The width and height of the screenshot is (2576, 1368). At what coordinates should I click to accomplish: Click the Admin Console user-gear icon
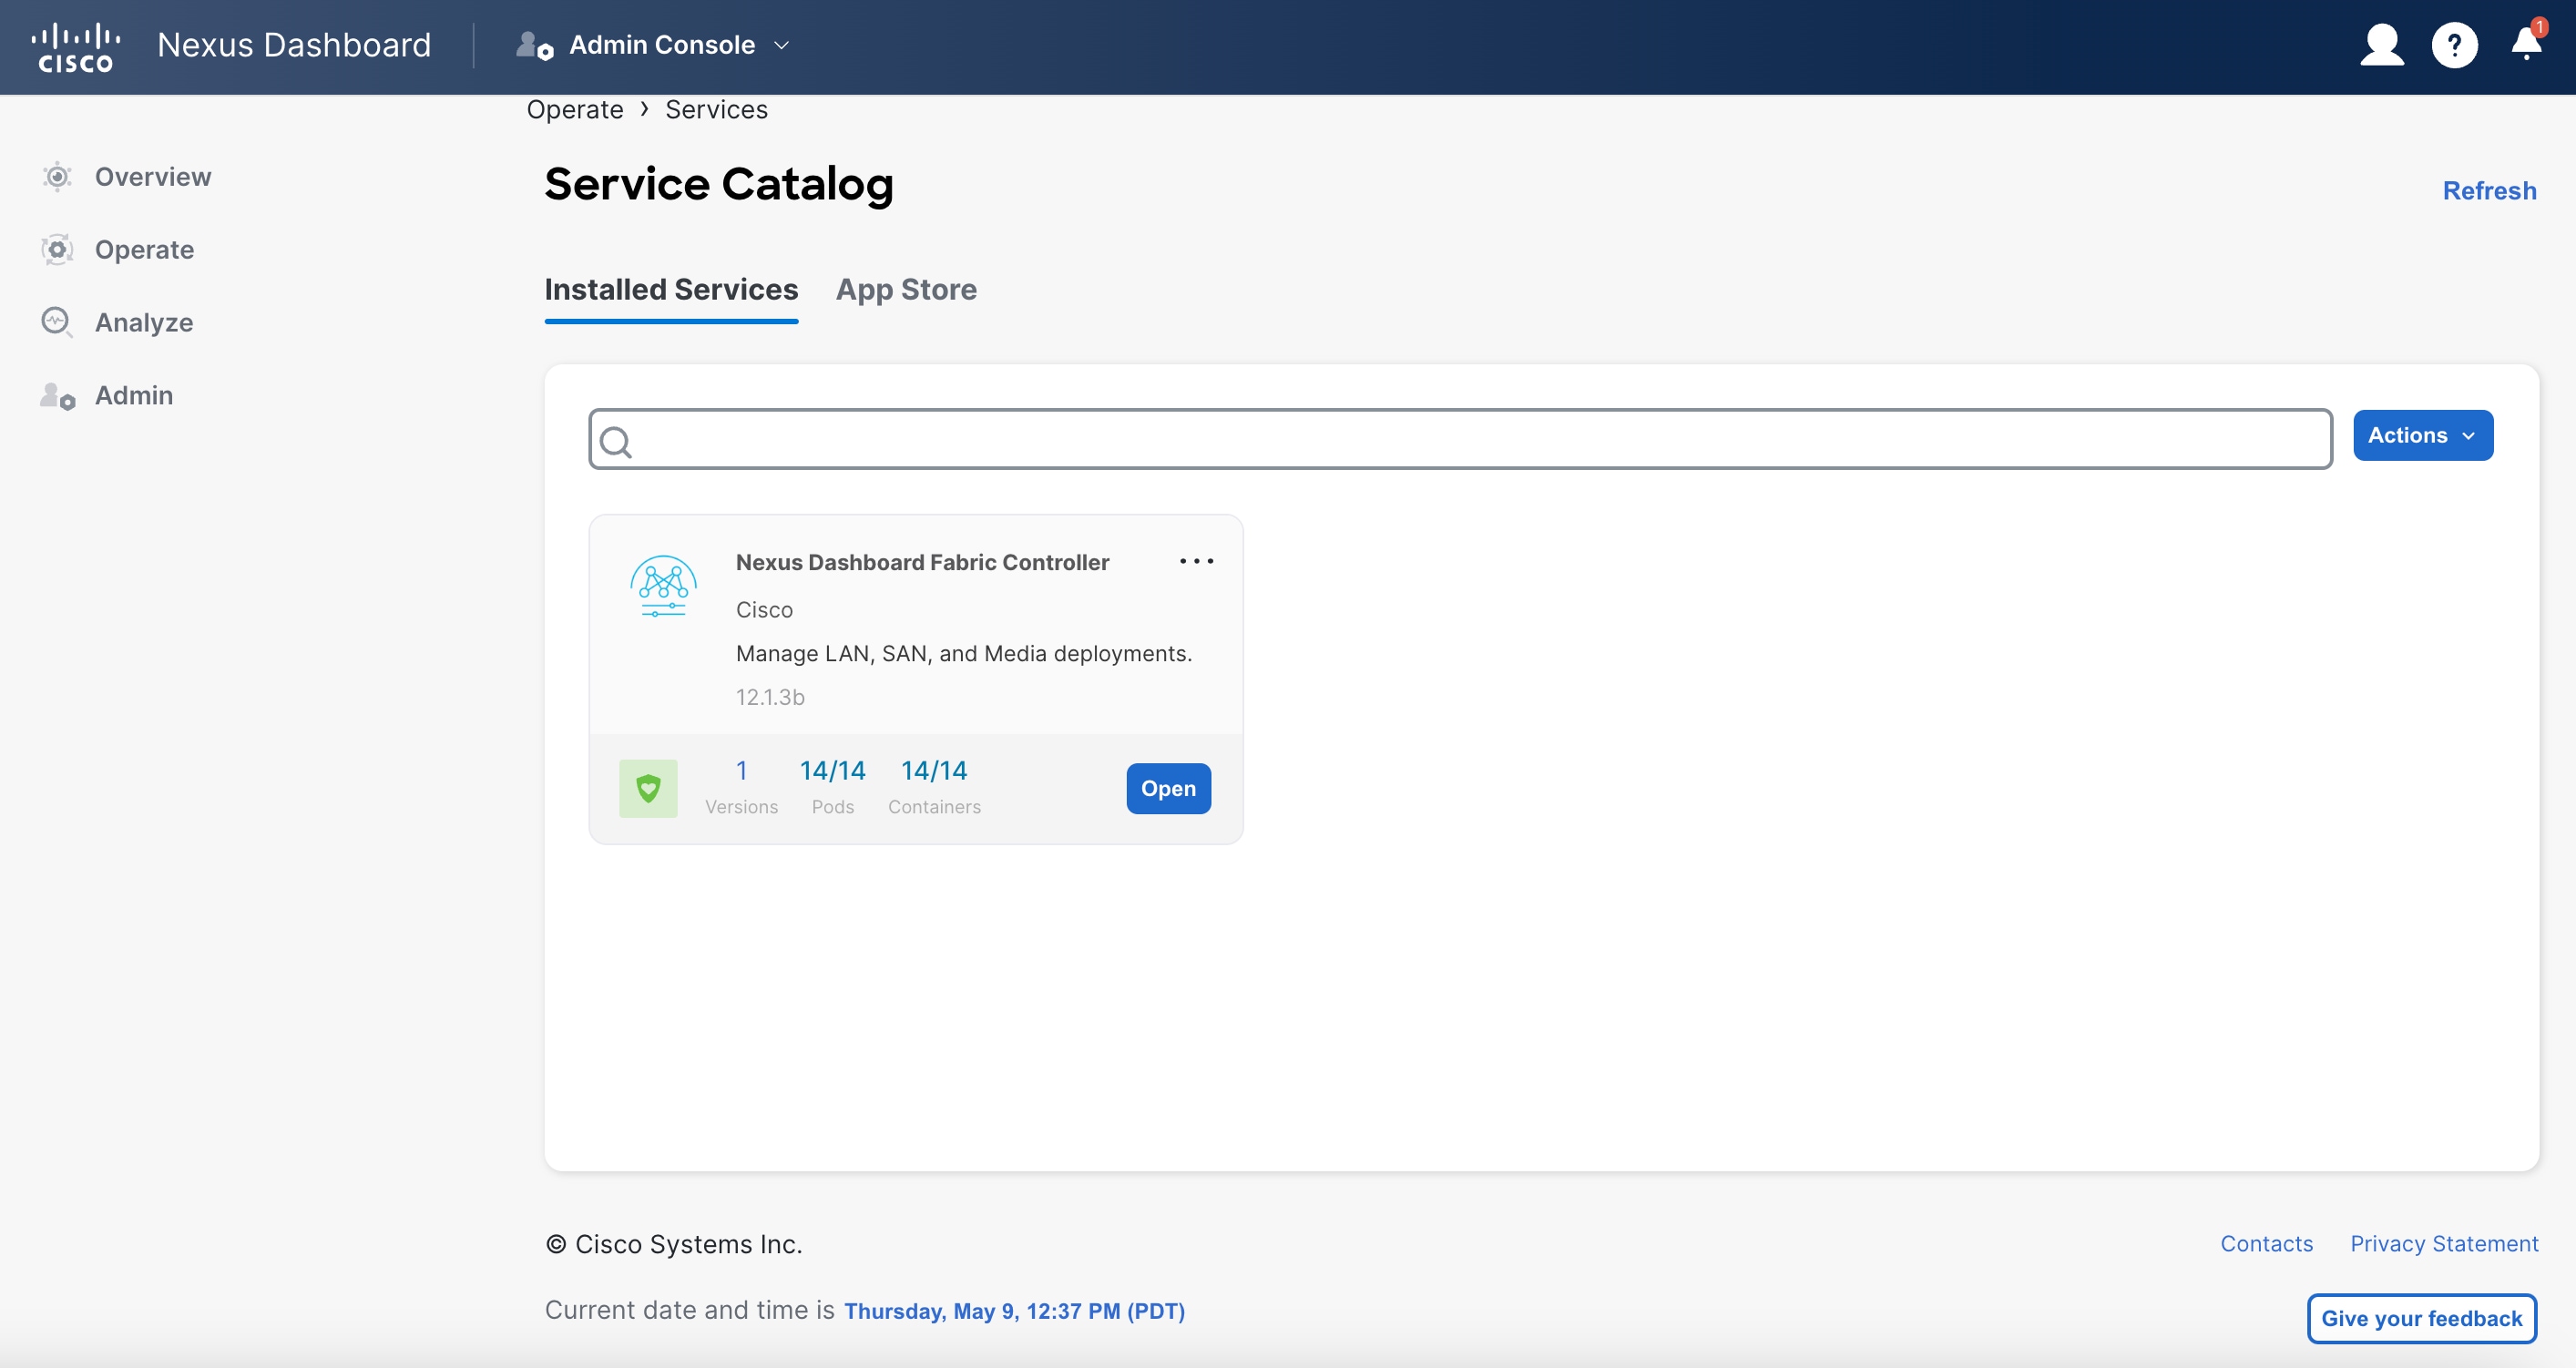click(x=535, y=45)
